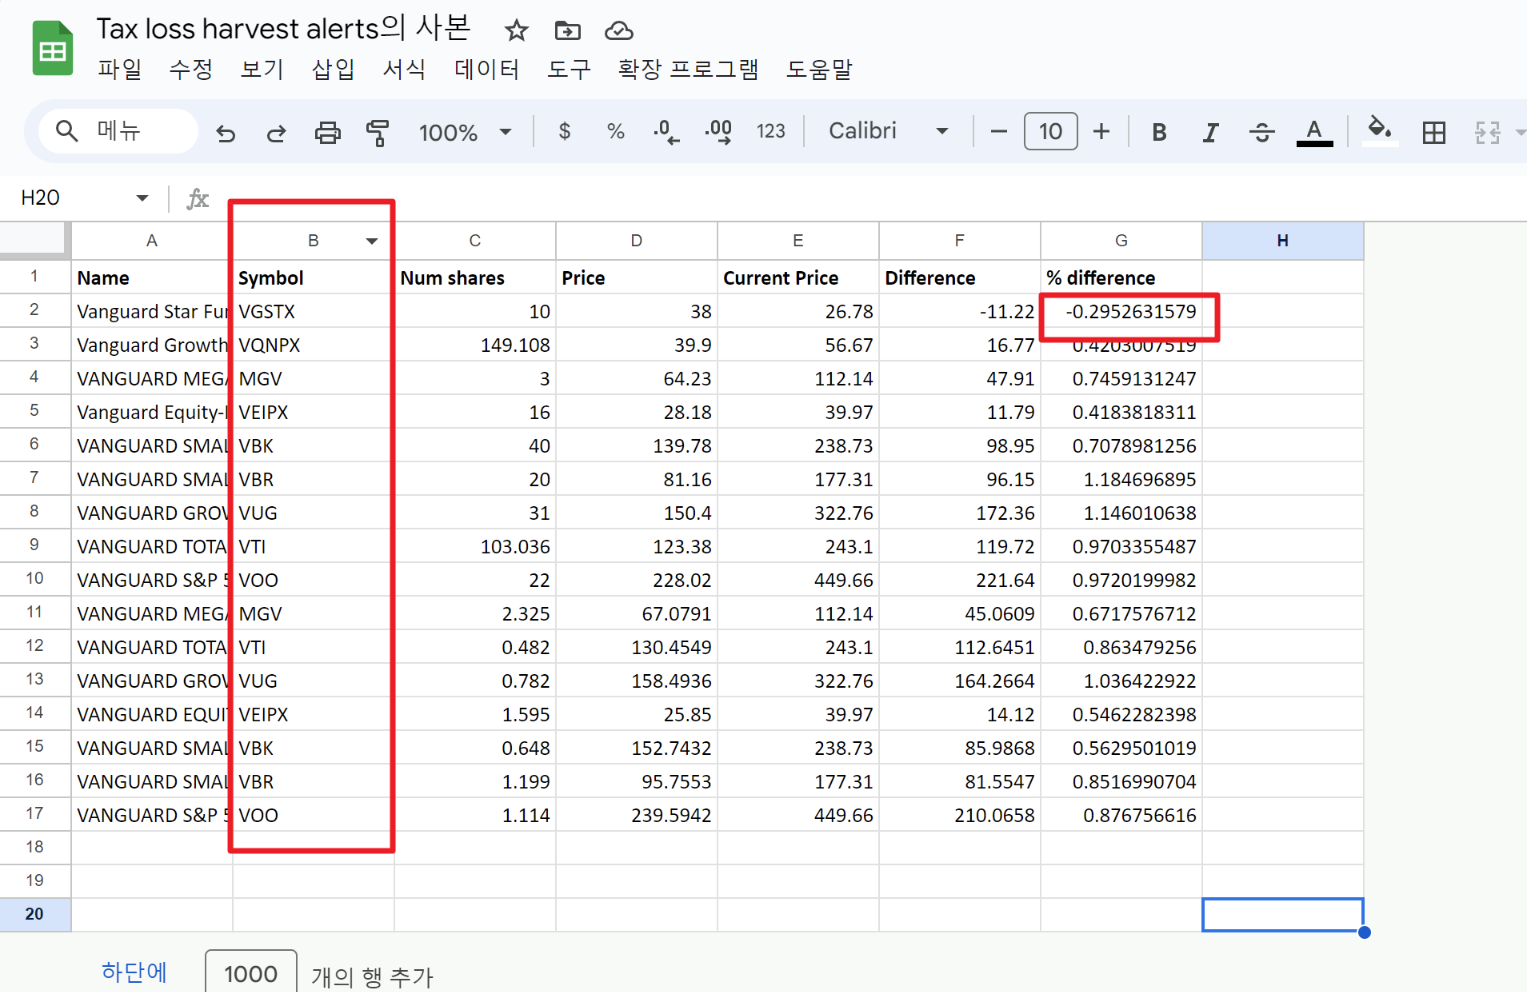Viewport: 1527px width, 992px height.
Task: Click the cell with 149.108
Action: click(x=475, y=345)
